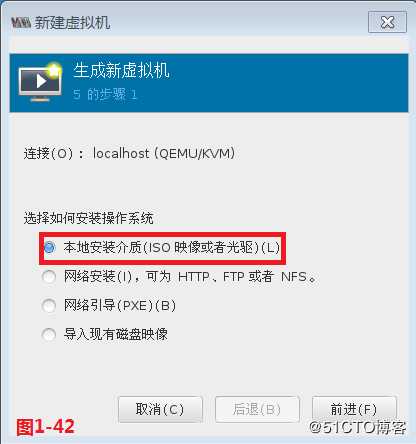This screenshot has height=444, width=416.
Task: Click the 取消(C) button
Action: [160, 409]
